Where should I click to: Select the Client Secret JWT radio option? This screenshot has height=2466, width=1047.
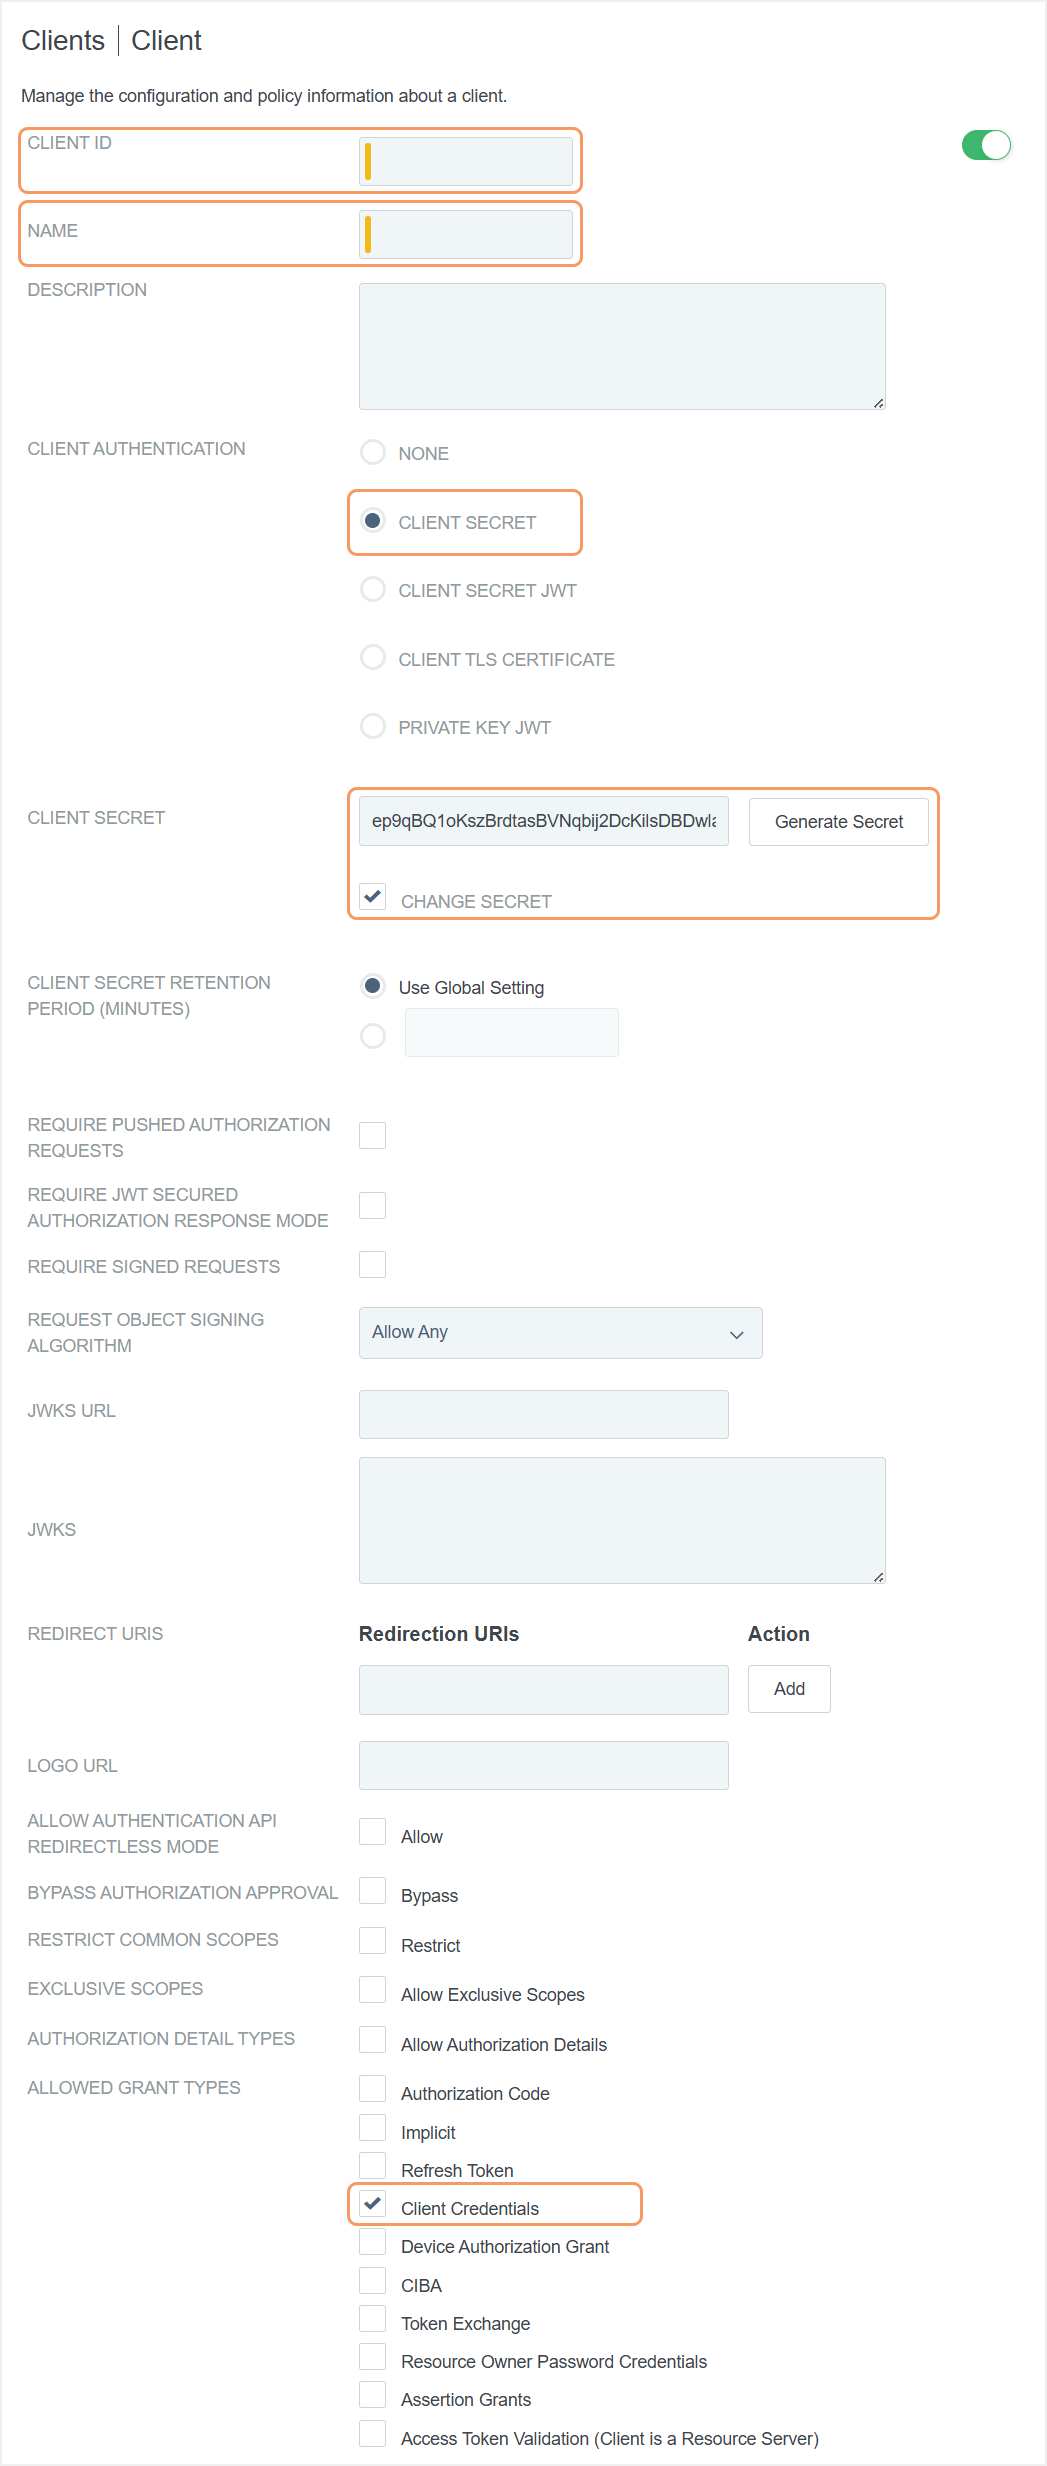point(373,590)
